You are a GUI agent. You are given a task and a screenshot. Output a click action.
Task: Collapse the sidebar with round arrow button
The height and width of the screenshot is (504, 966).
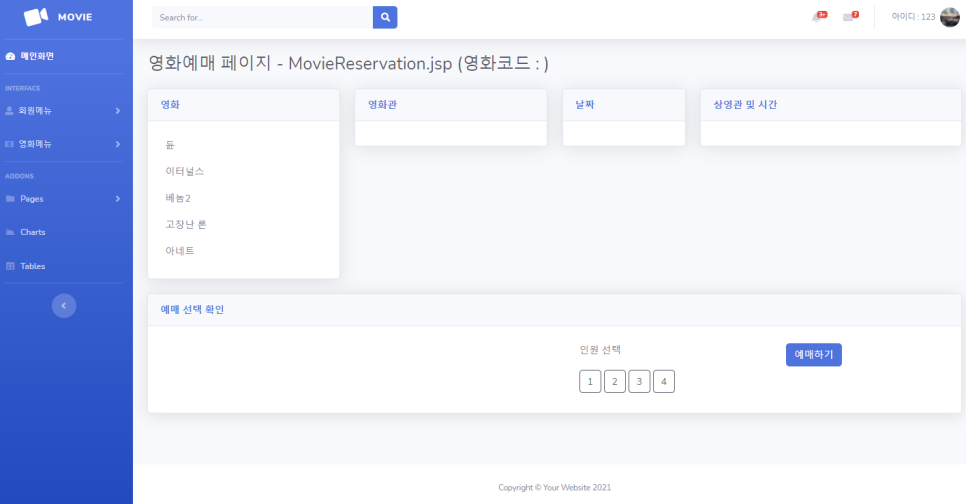click(x=64, y=305)
